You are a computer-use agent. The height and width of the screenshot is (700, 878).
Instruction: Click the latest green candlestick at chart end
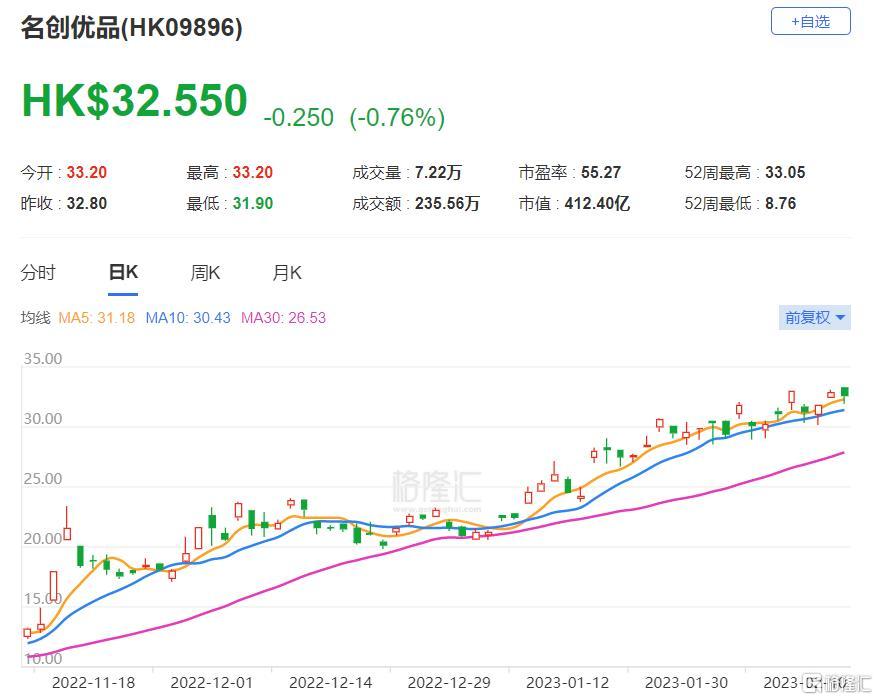[x=844, y=393]
